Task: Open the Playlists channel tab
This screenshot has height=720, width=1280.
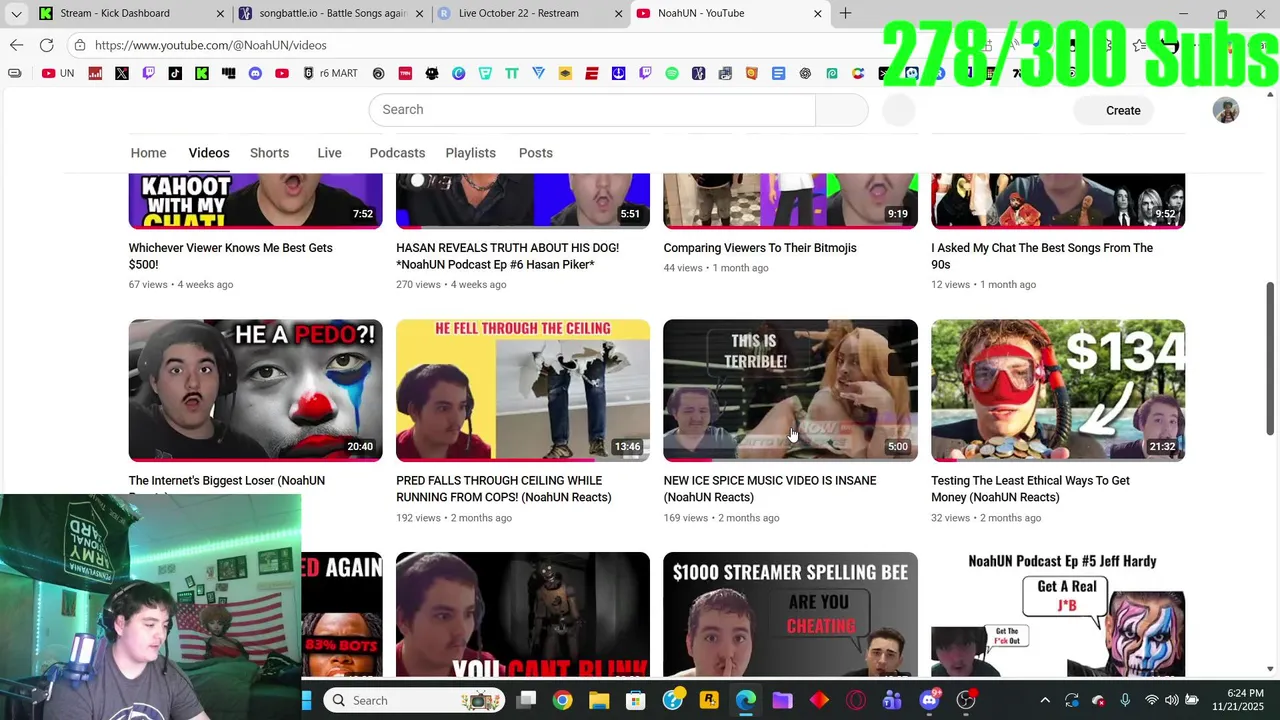Action: pos(470,153)
